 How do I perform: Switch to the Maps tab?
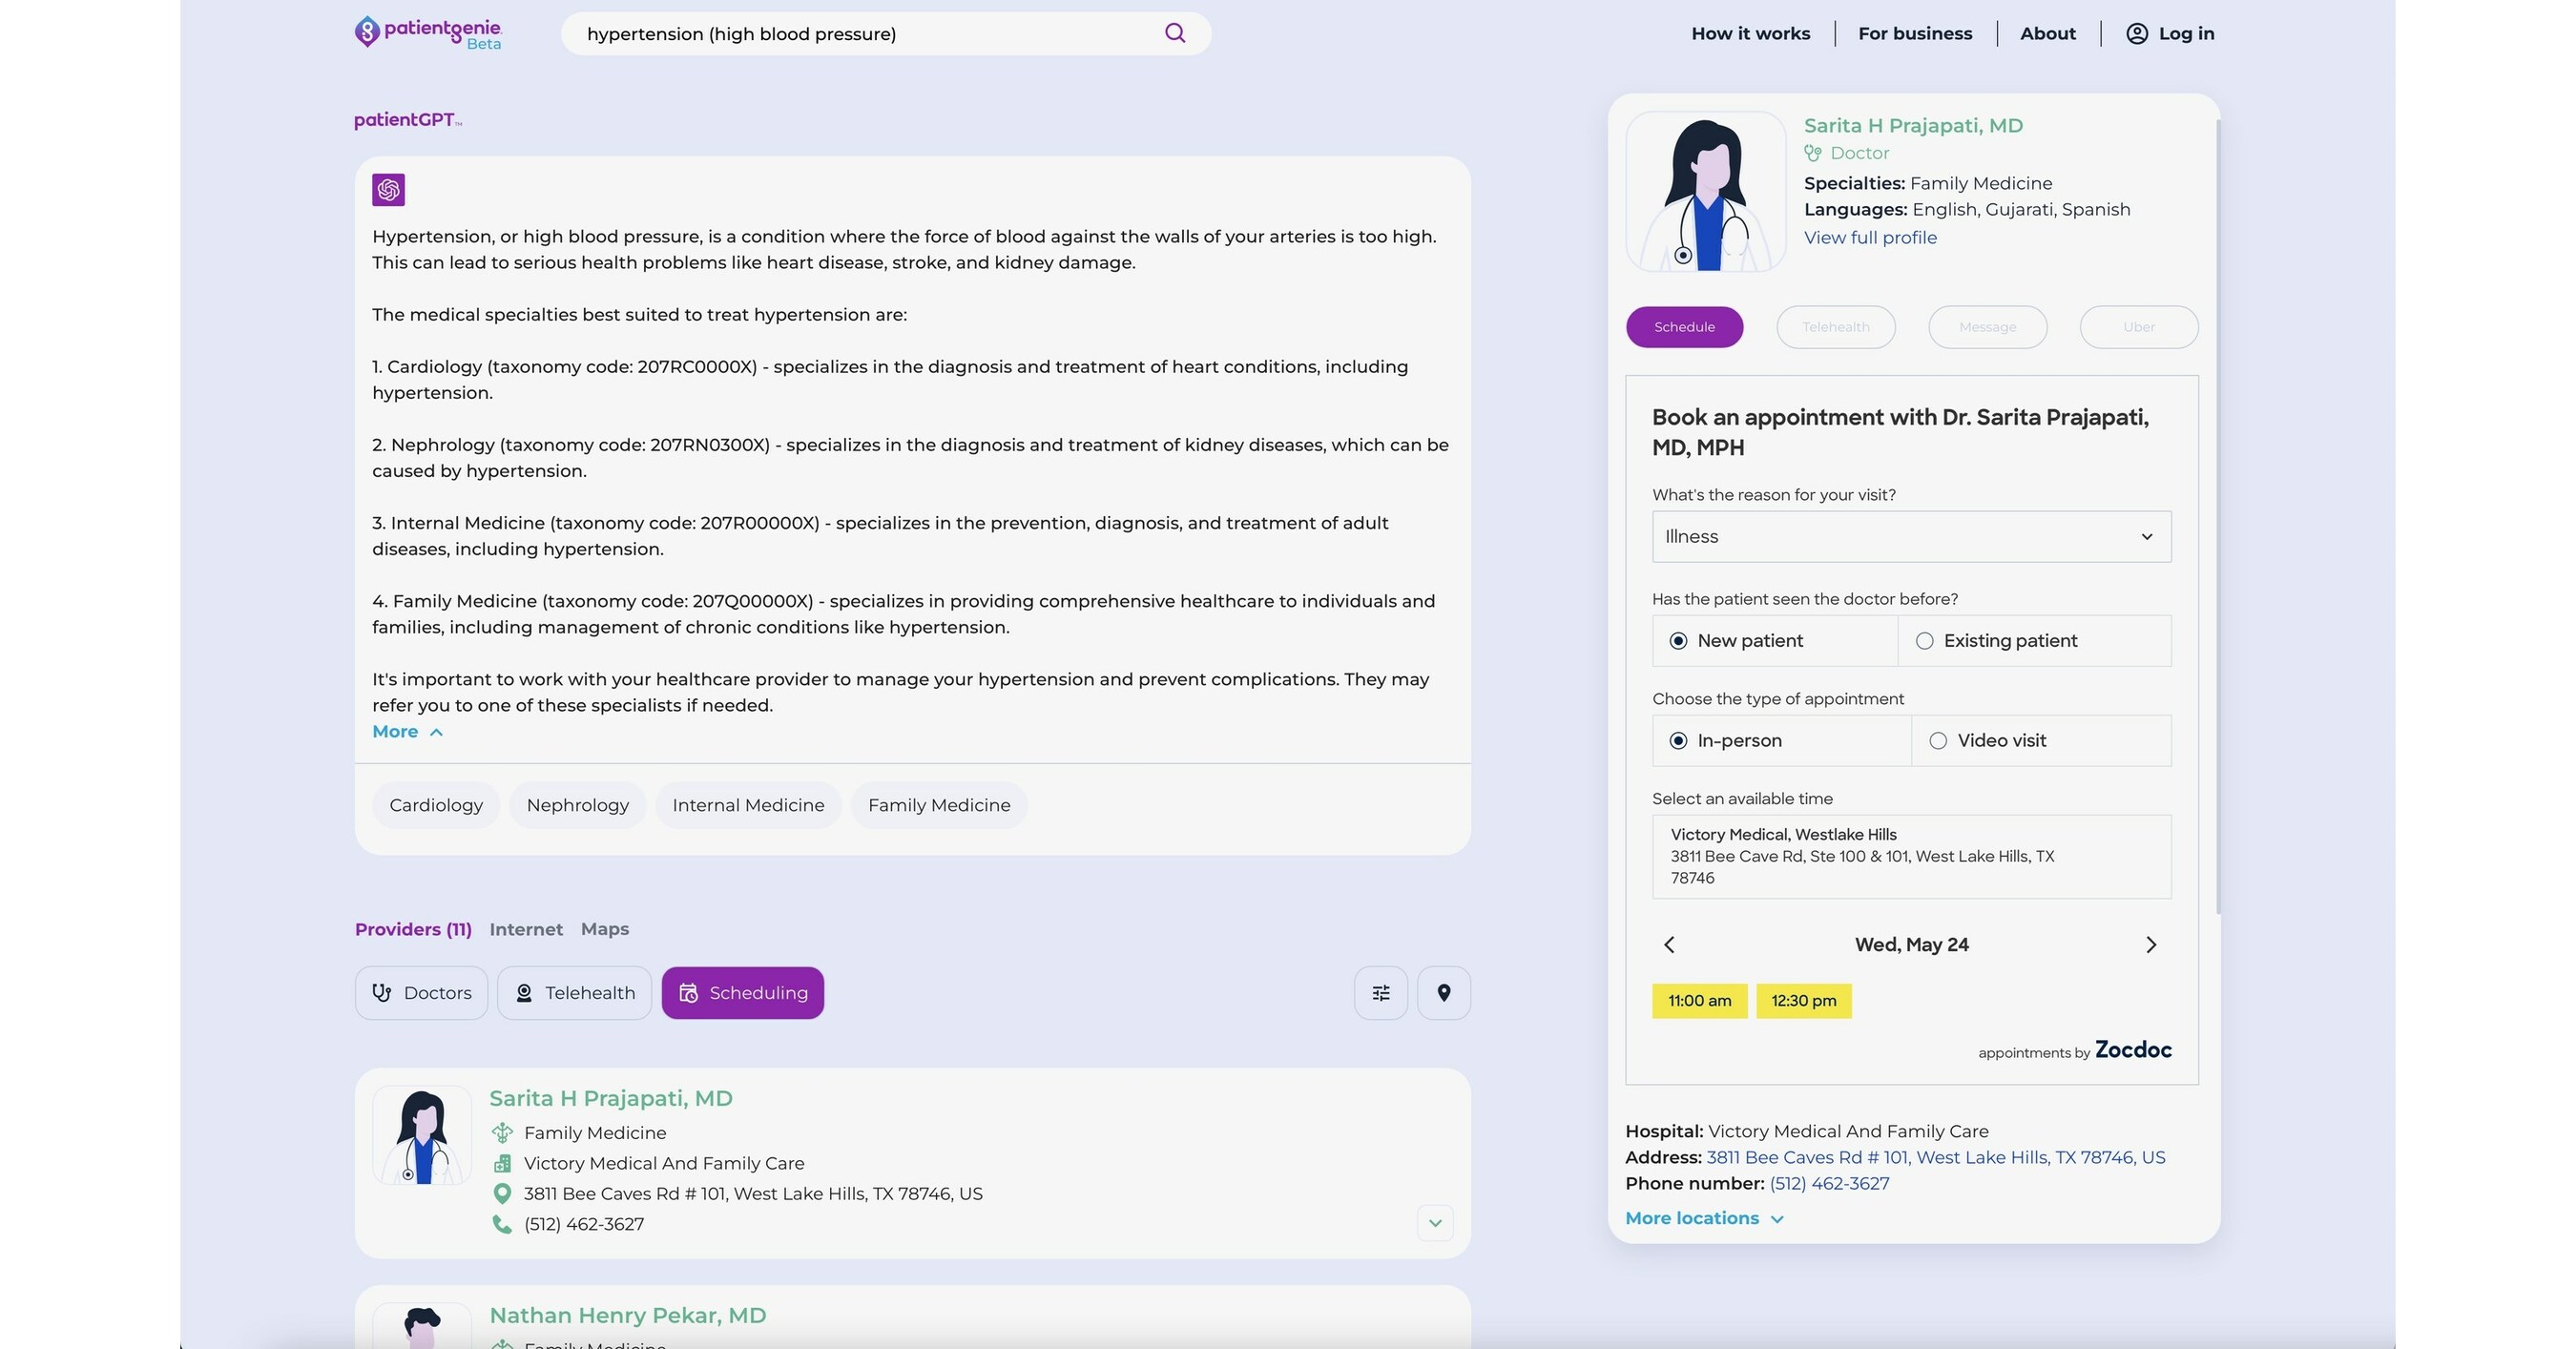click(604, 929)
